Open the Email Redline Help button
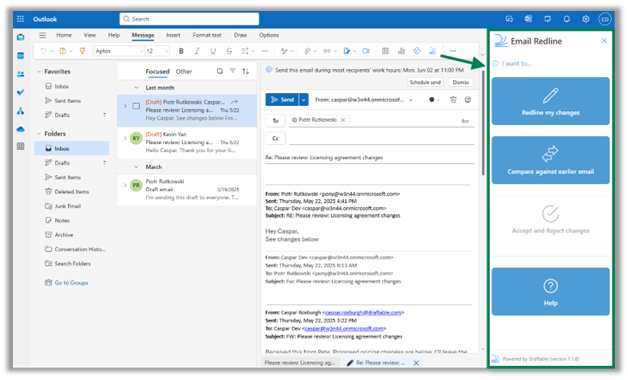This screenshot has width=628, height=380. (x=550, y=292)
